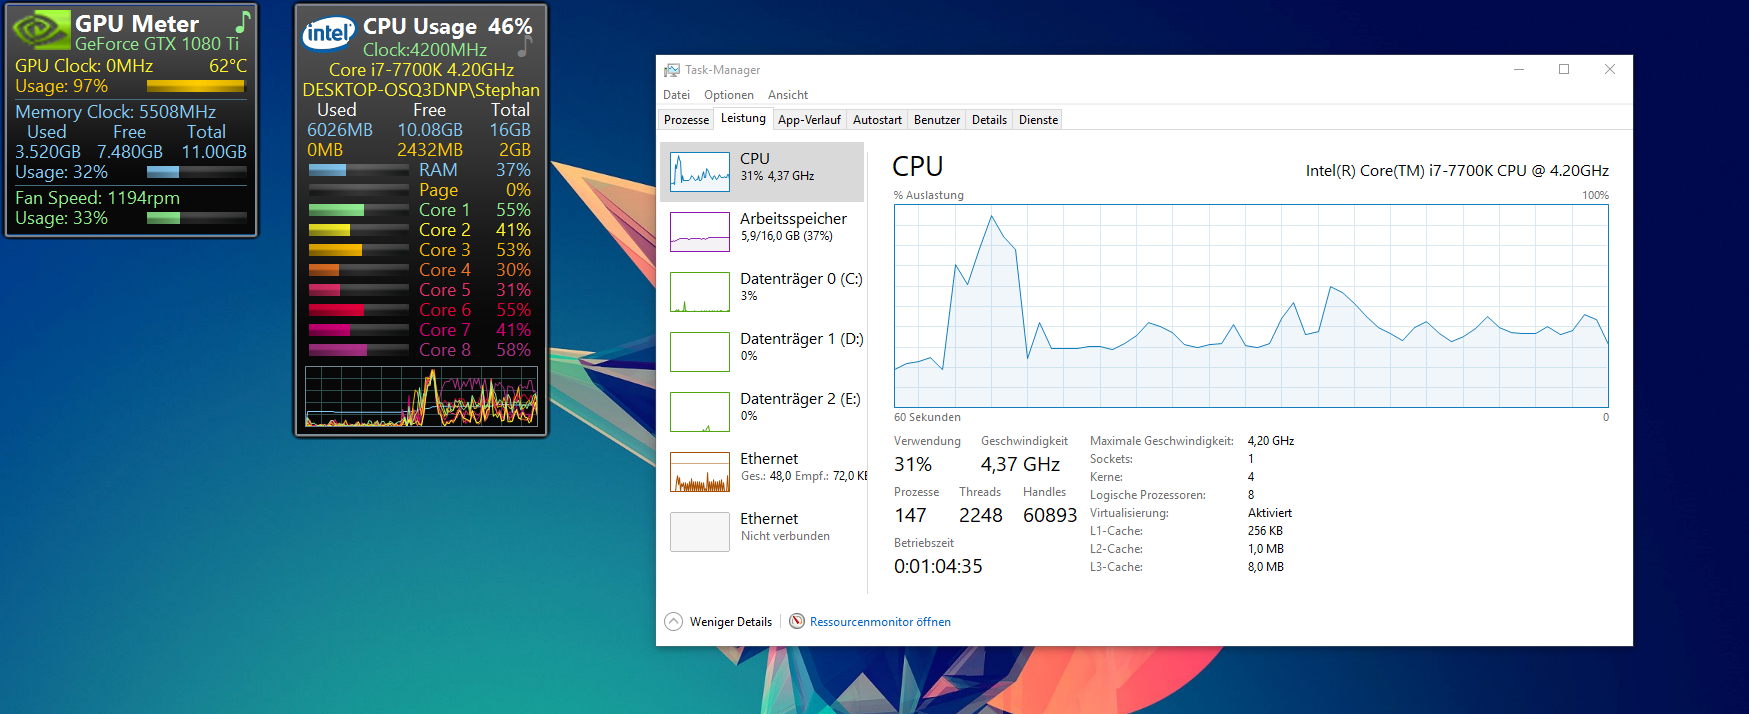
Task: Switch to the Autostart tab
Action: click(877, 120)
